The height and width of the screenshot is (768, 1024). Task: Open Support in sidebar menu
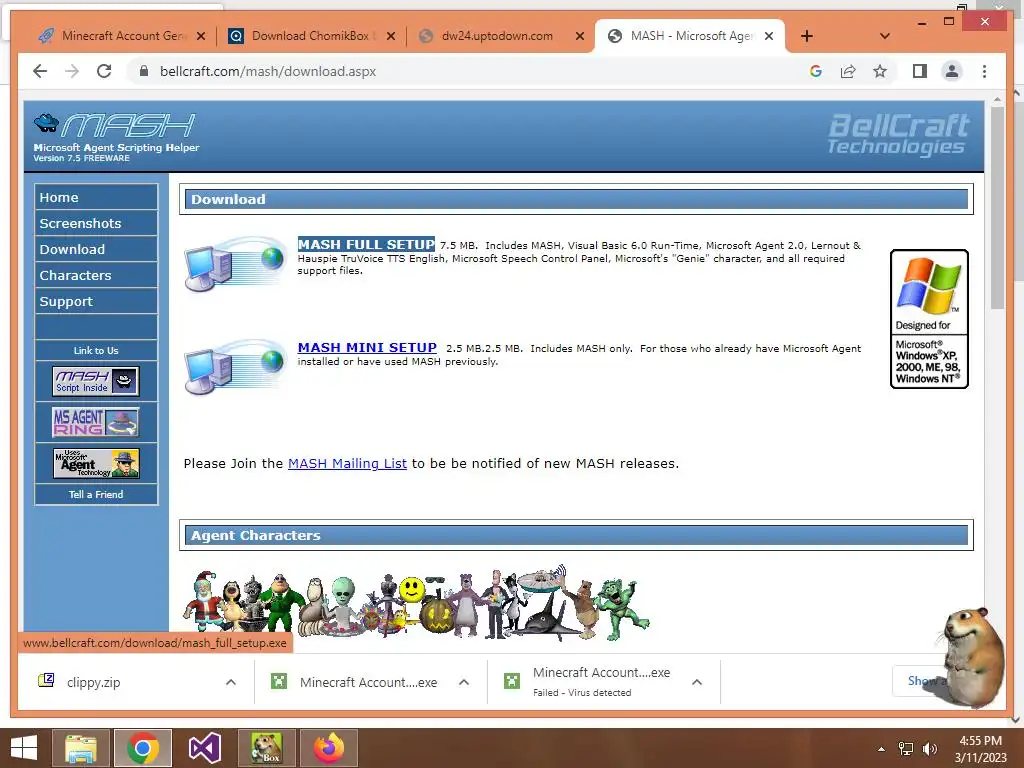tap(96, 302)
